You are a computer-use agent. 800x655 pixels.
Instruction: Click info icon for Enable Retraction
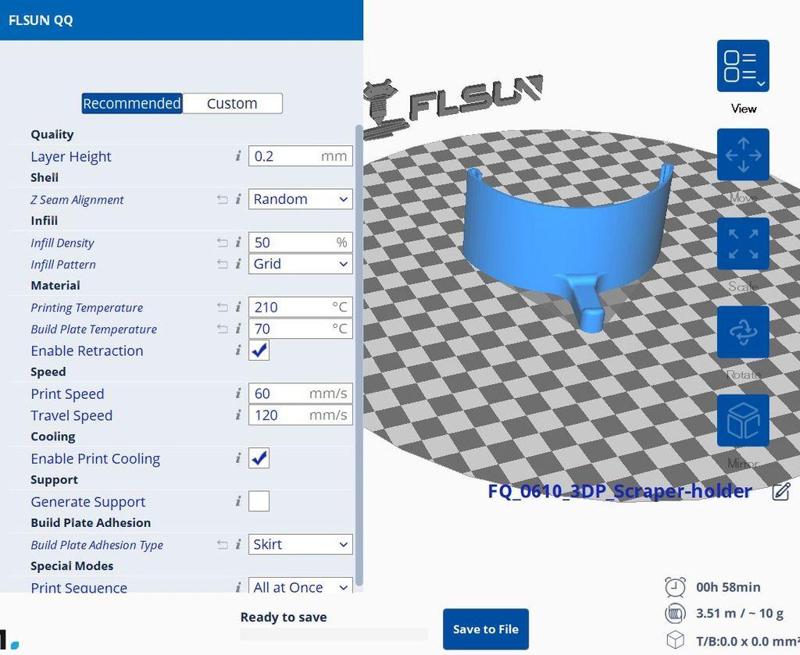coord(238,350)
